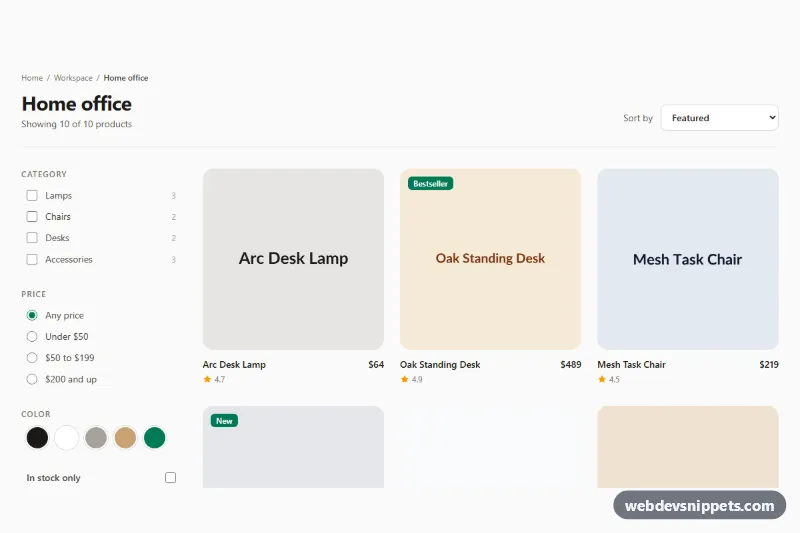Click the $219 price text
This screenshot has height=533, width=800.
click(x=768, y=365)
